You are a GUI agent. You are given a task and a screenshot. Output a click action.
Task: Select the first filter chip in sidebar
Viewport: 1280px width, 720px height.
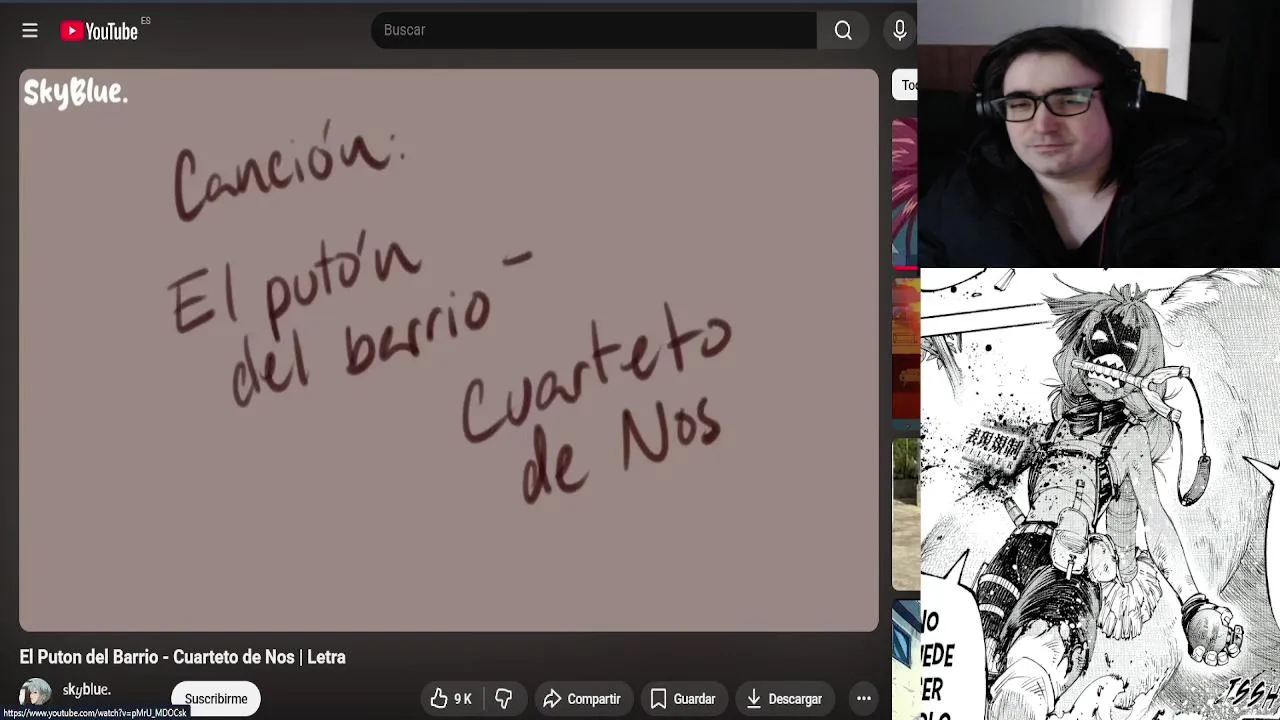tap(905, 85)
